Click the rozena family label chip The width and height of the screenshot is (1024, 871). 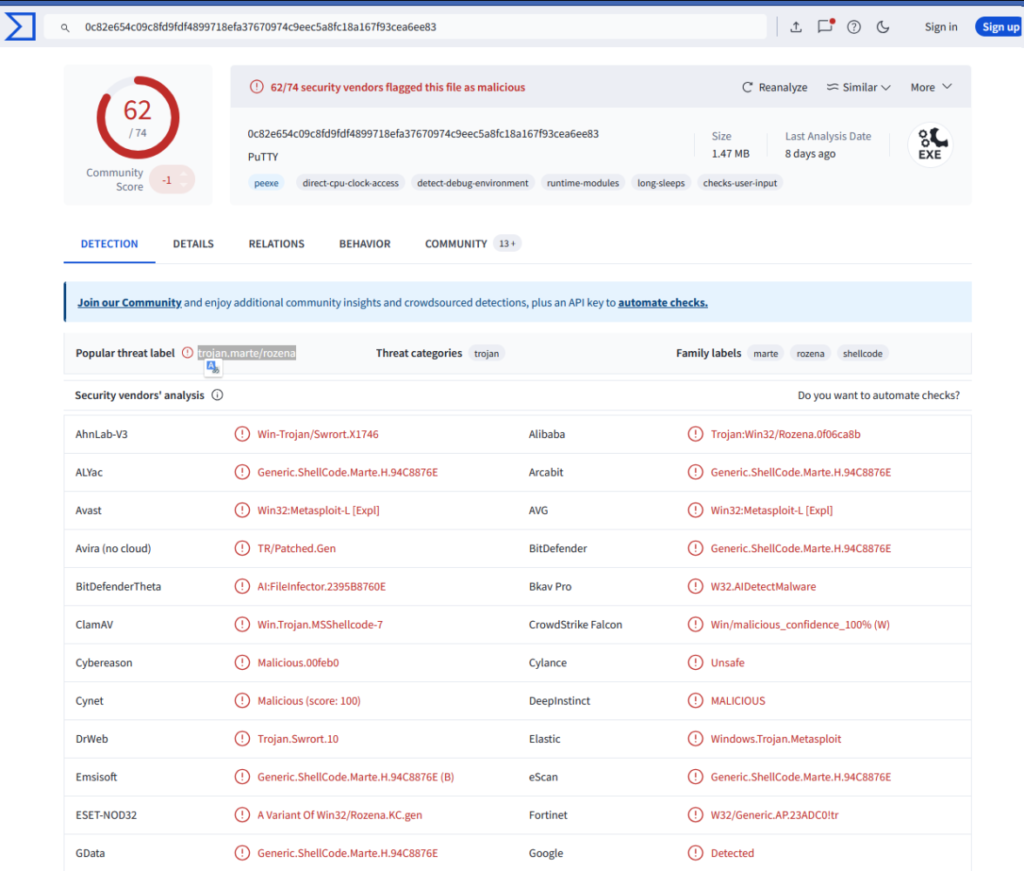coord(810,353)
